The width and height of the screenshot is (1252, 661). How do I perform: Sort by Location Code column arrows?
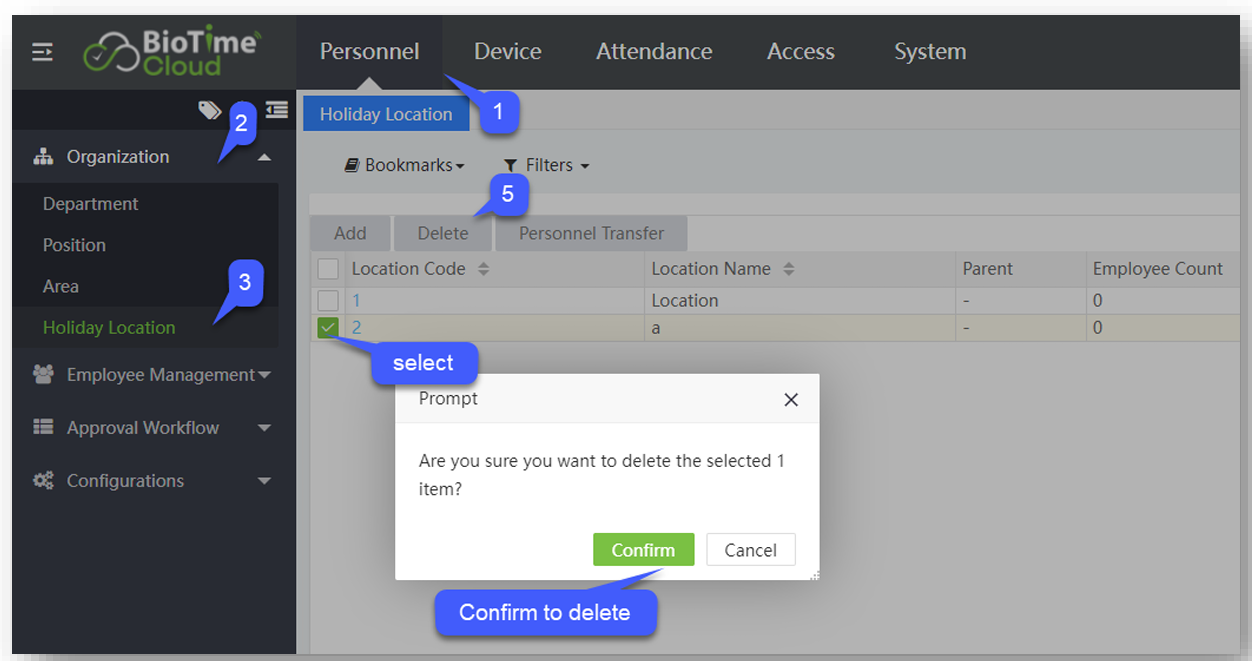click(484, 269)
